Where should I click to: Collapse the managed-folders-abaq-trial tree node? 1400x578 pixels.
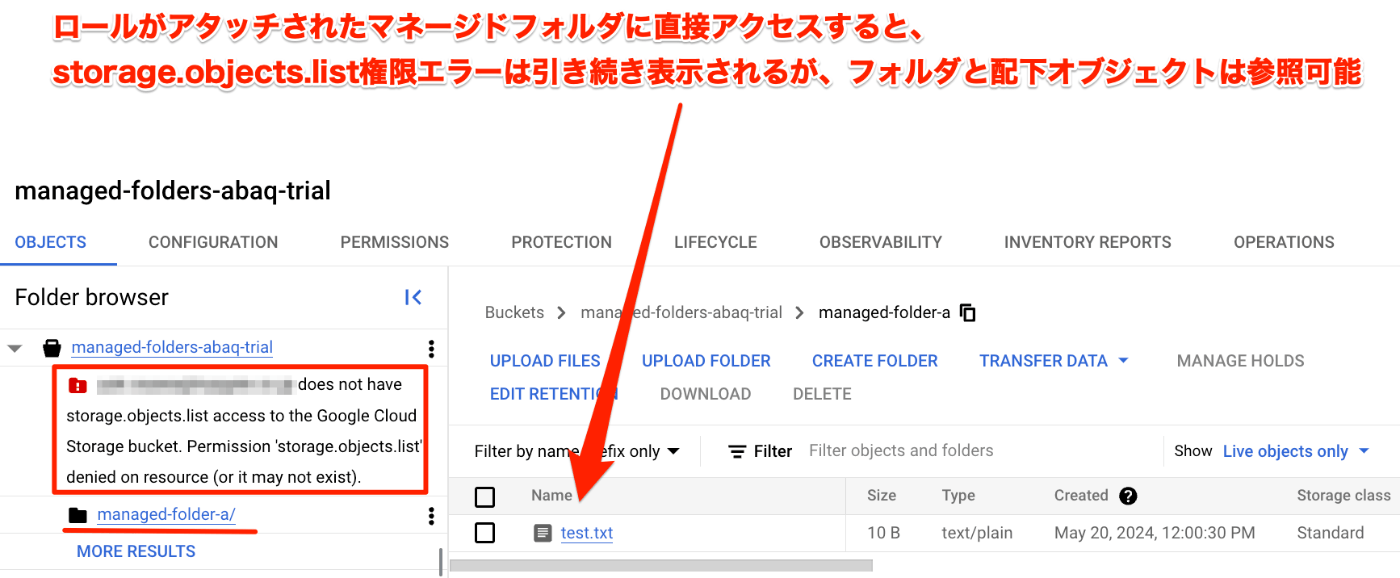tap(15, 349)
